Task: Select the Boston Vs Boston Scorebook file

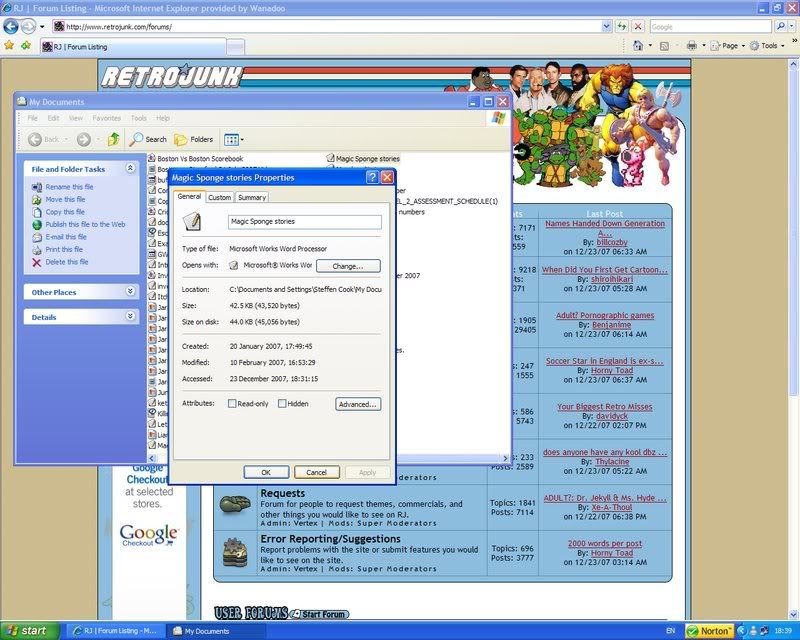Action: [x=200, y=159]
